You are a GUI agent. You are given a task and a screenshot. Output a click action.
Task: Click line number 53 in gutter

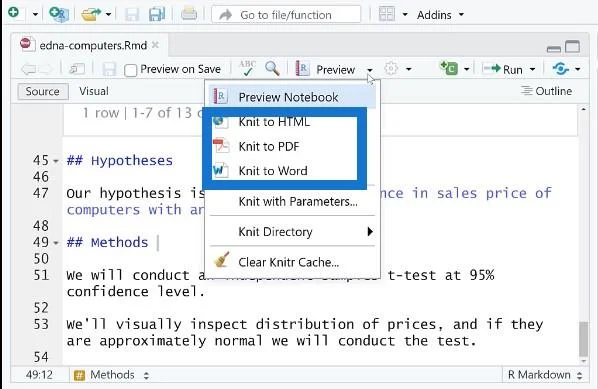pyautogui.click(x=41, y=325)
